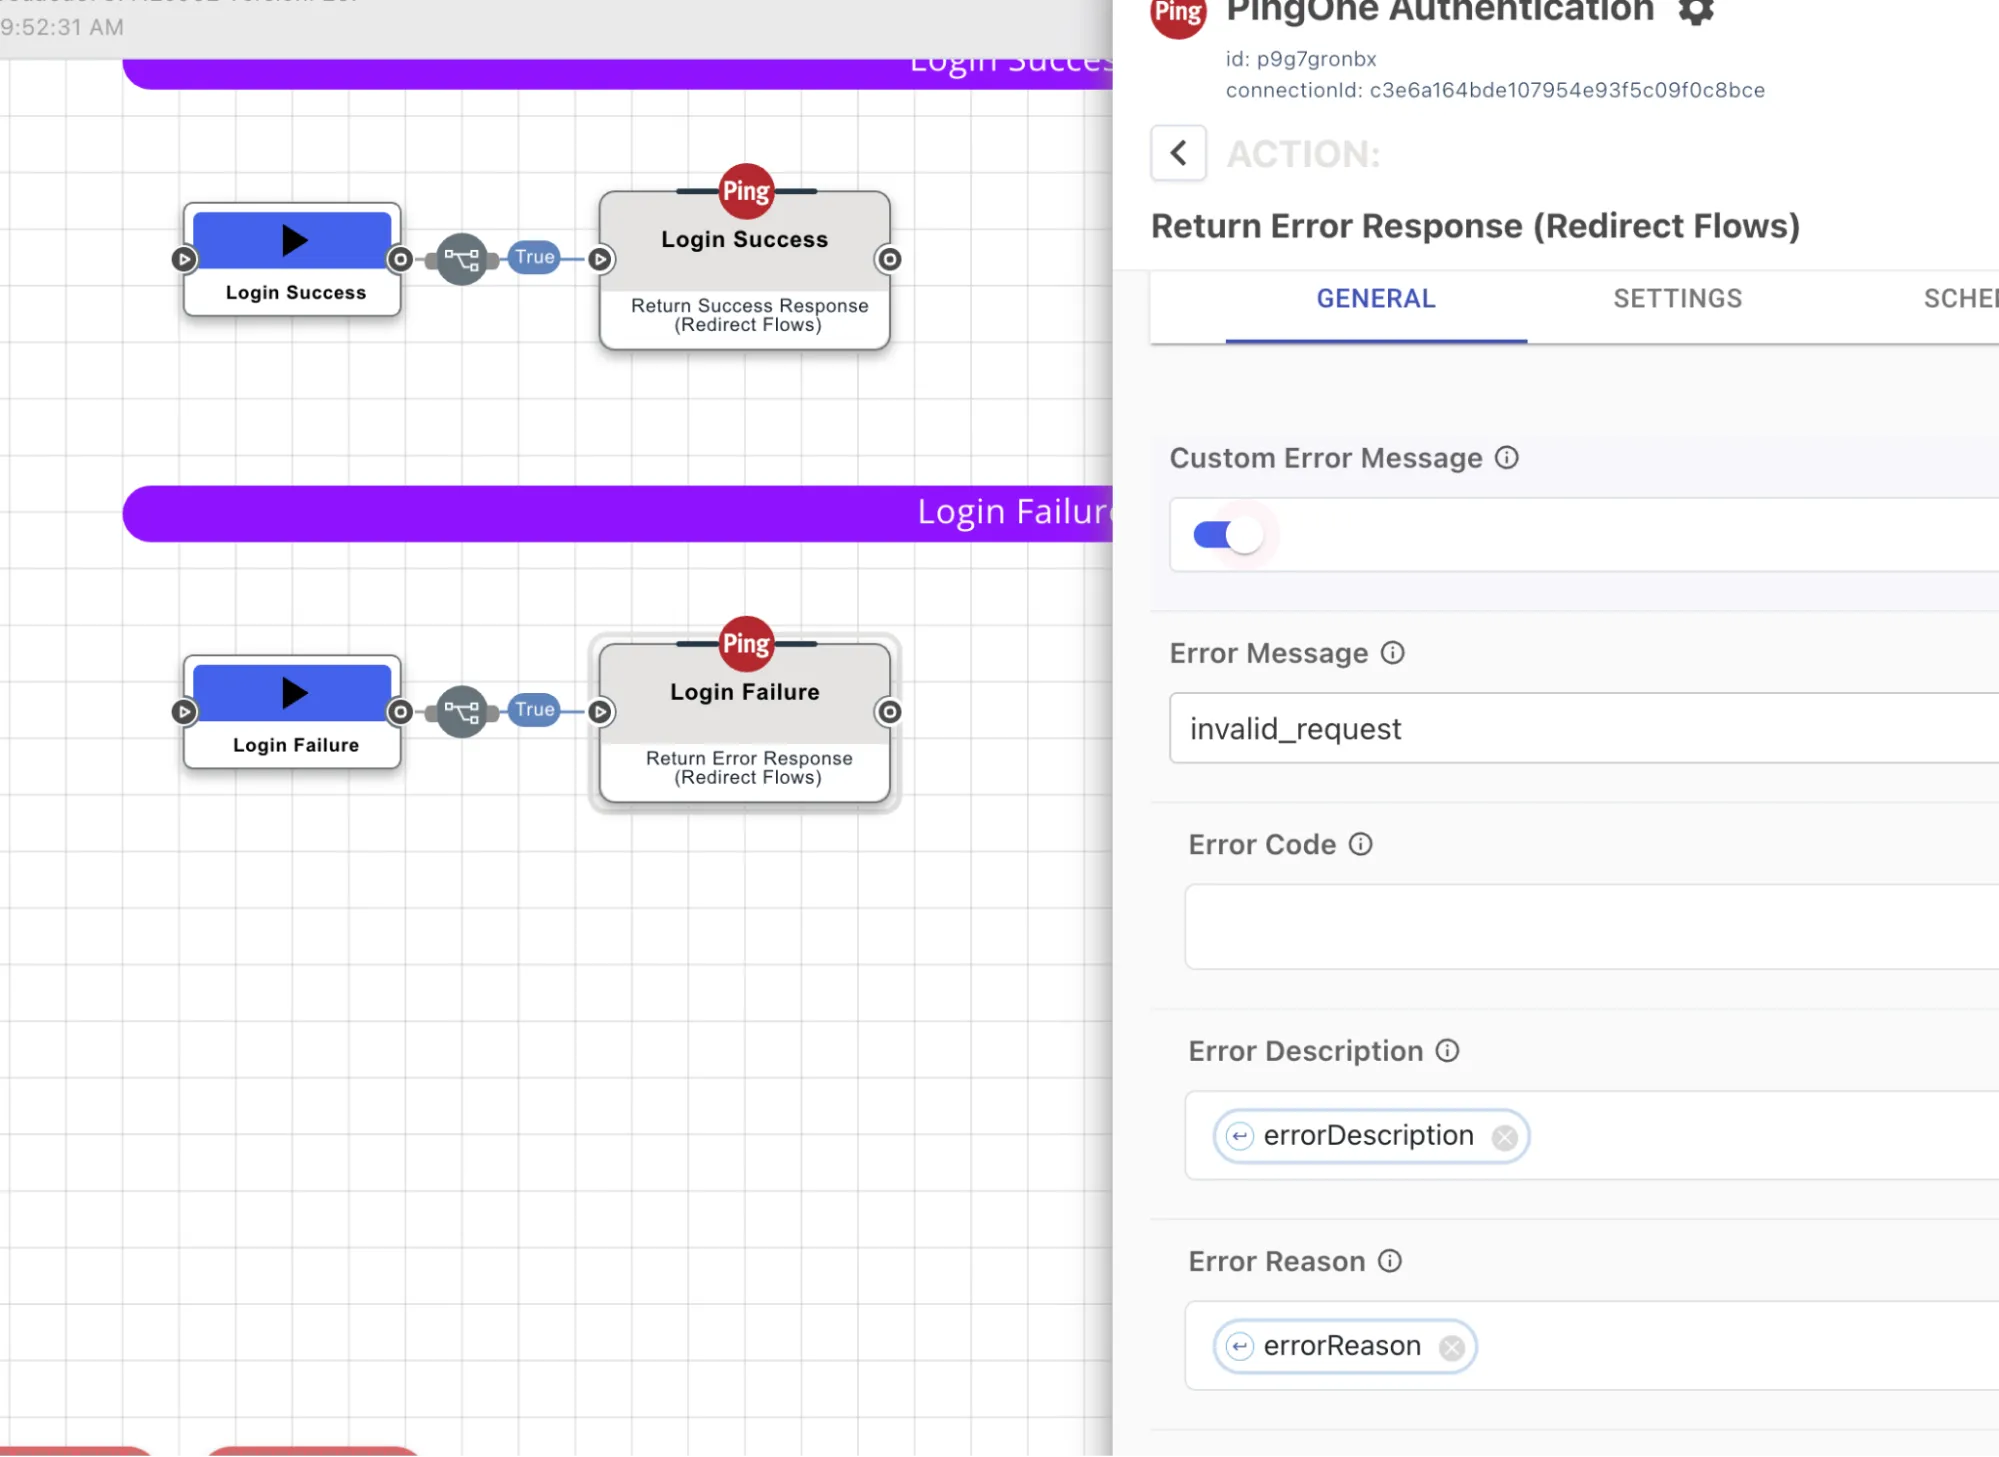The width and height of the screenshot is (1999, 1457).
Task: Select the Login Failure Ping node
Action: [x=744, y=722]
